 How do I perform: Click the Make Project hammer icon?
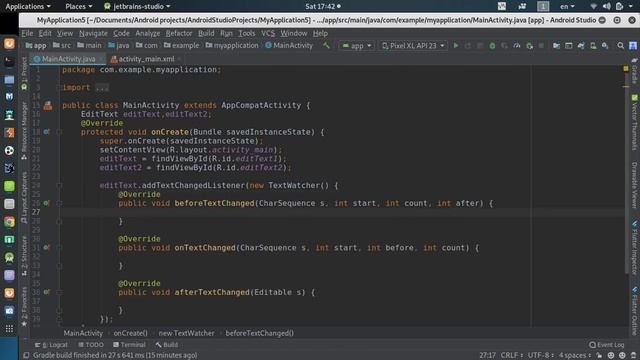click(x=326, y=46)
